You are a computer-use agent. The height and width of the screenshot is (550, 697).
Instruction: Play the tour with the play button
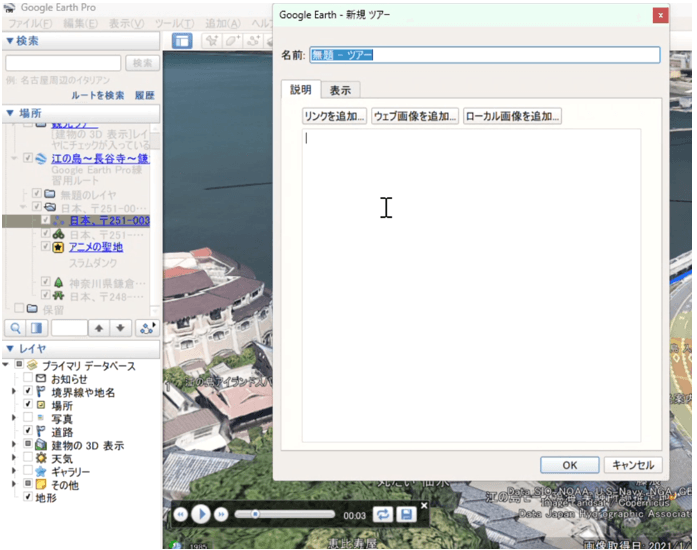[202, 514]
